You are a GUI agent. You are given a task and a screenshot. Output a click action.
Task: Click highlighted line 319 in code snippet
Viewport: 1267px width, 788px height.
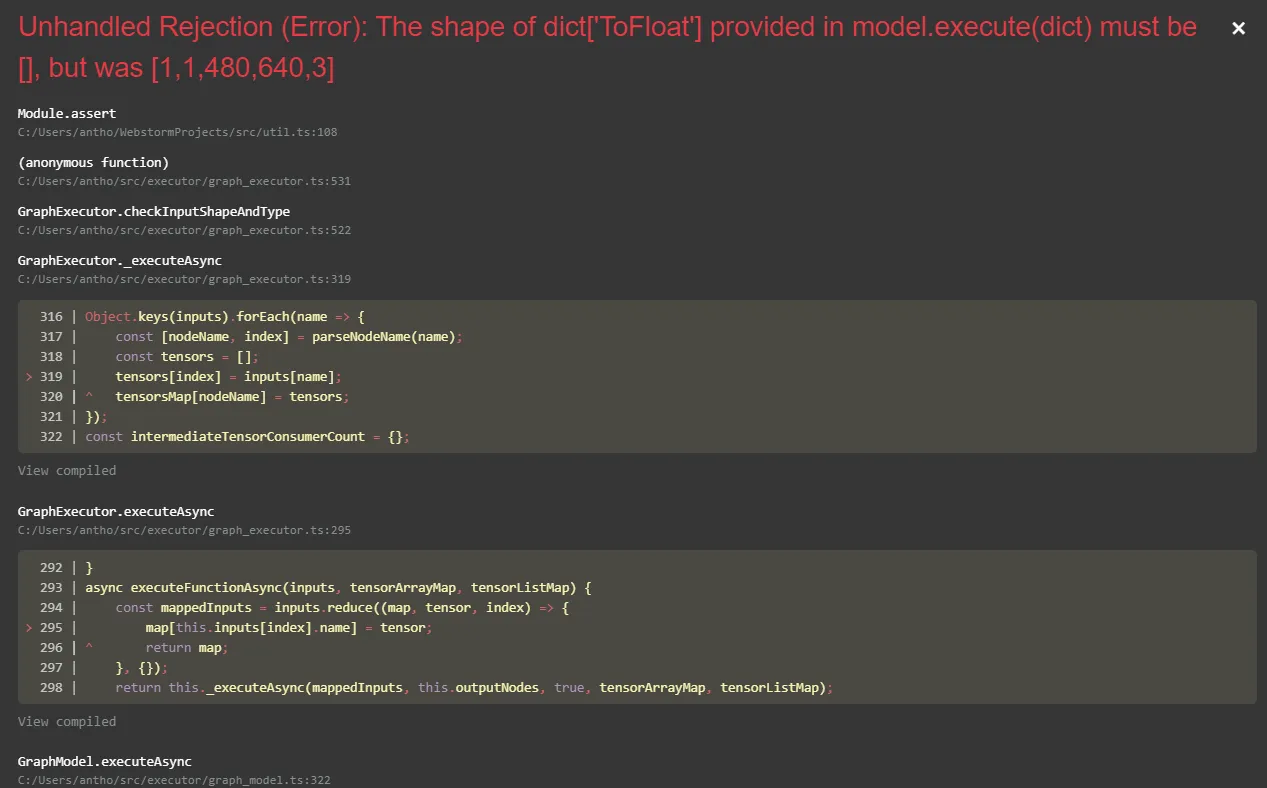tap(228, 377)
